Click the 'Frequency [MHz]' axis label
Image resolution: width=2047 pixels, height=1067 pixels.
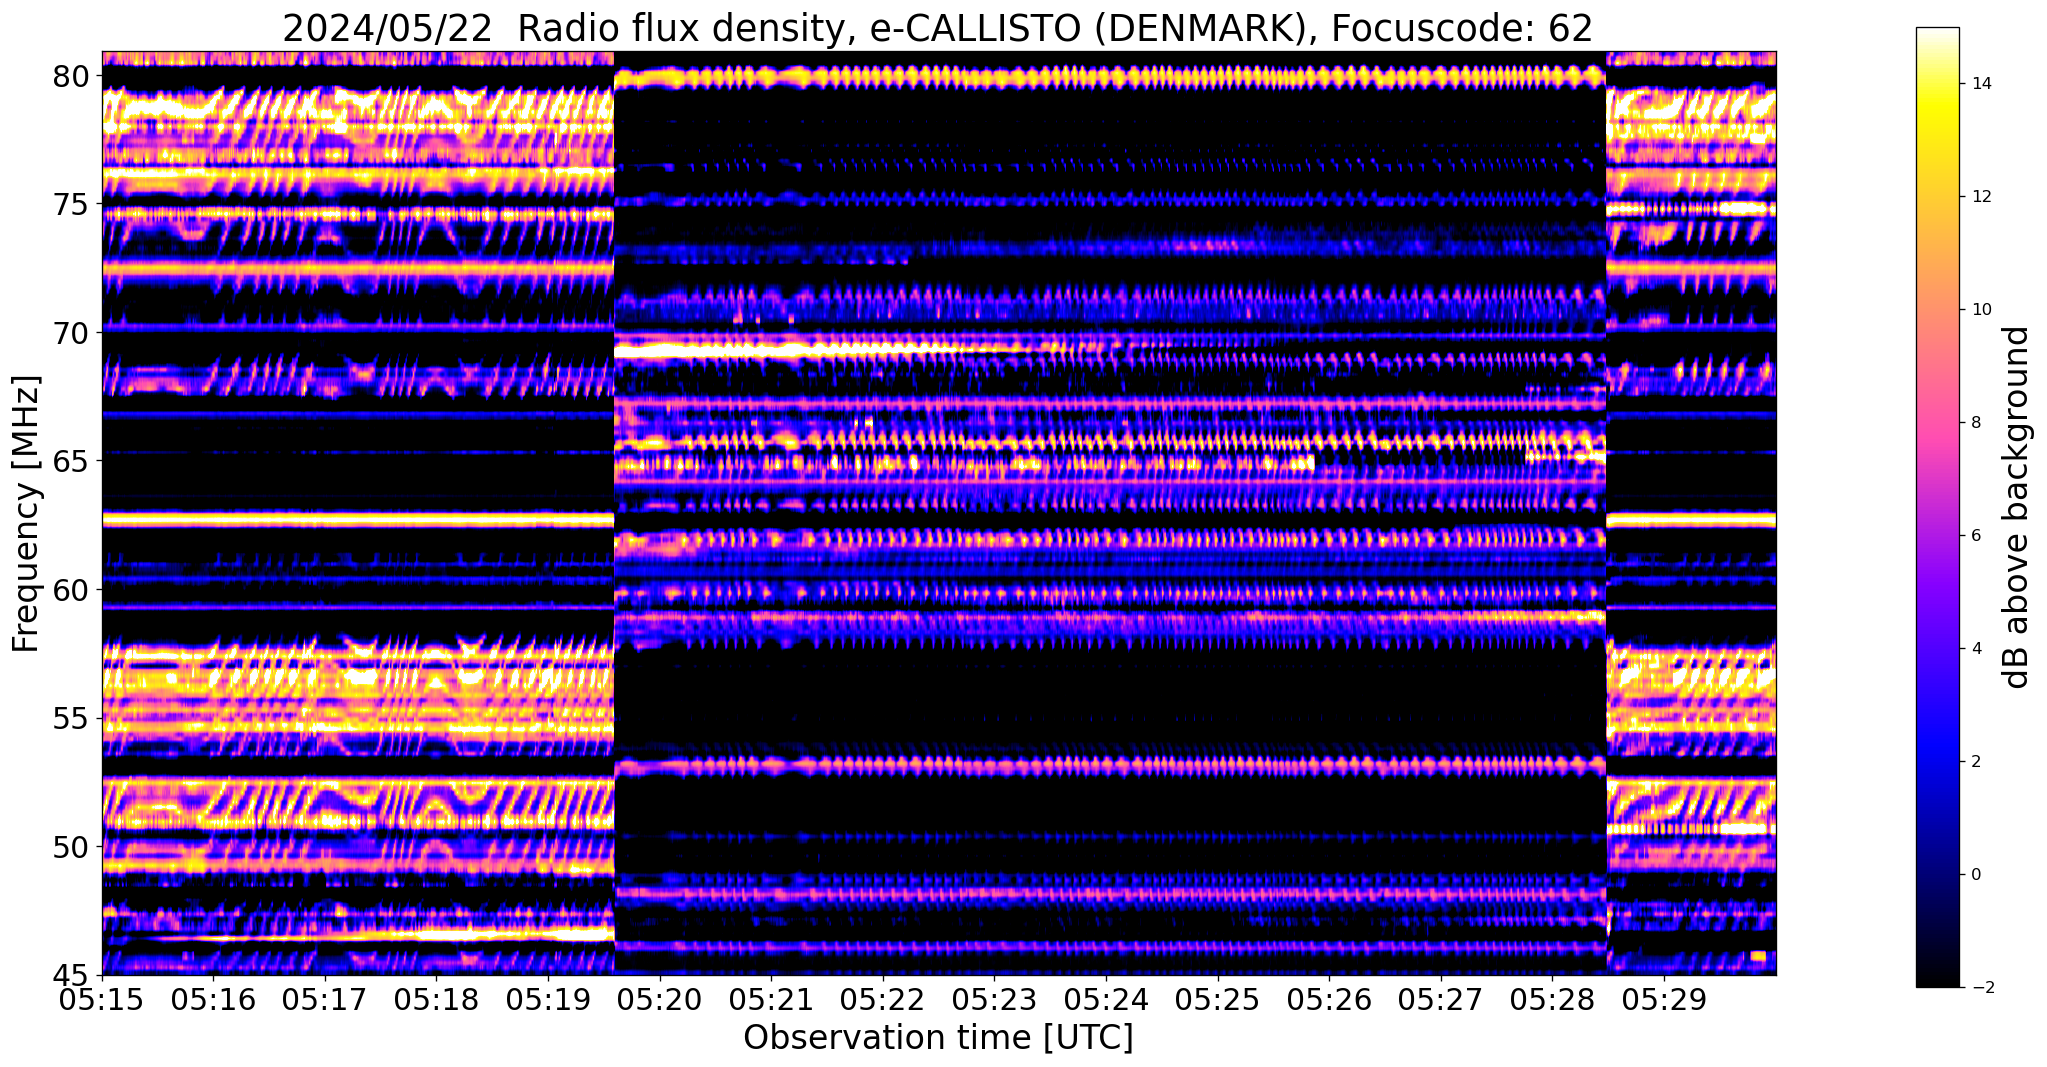tap(26, 514)
